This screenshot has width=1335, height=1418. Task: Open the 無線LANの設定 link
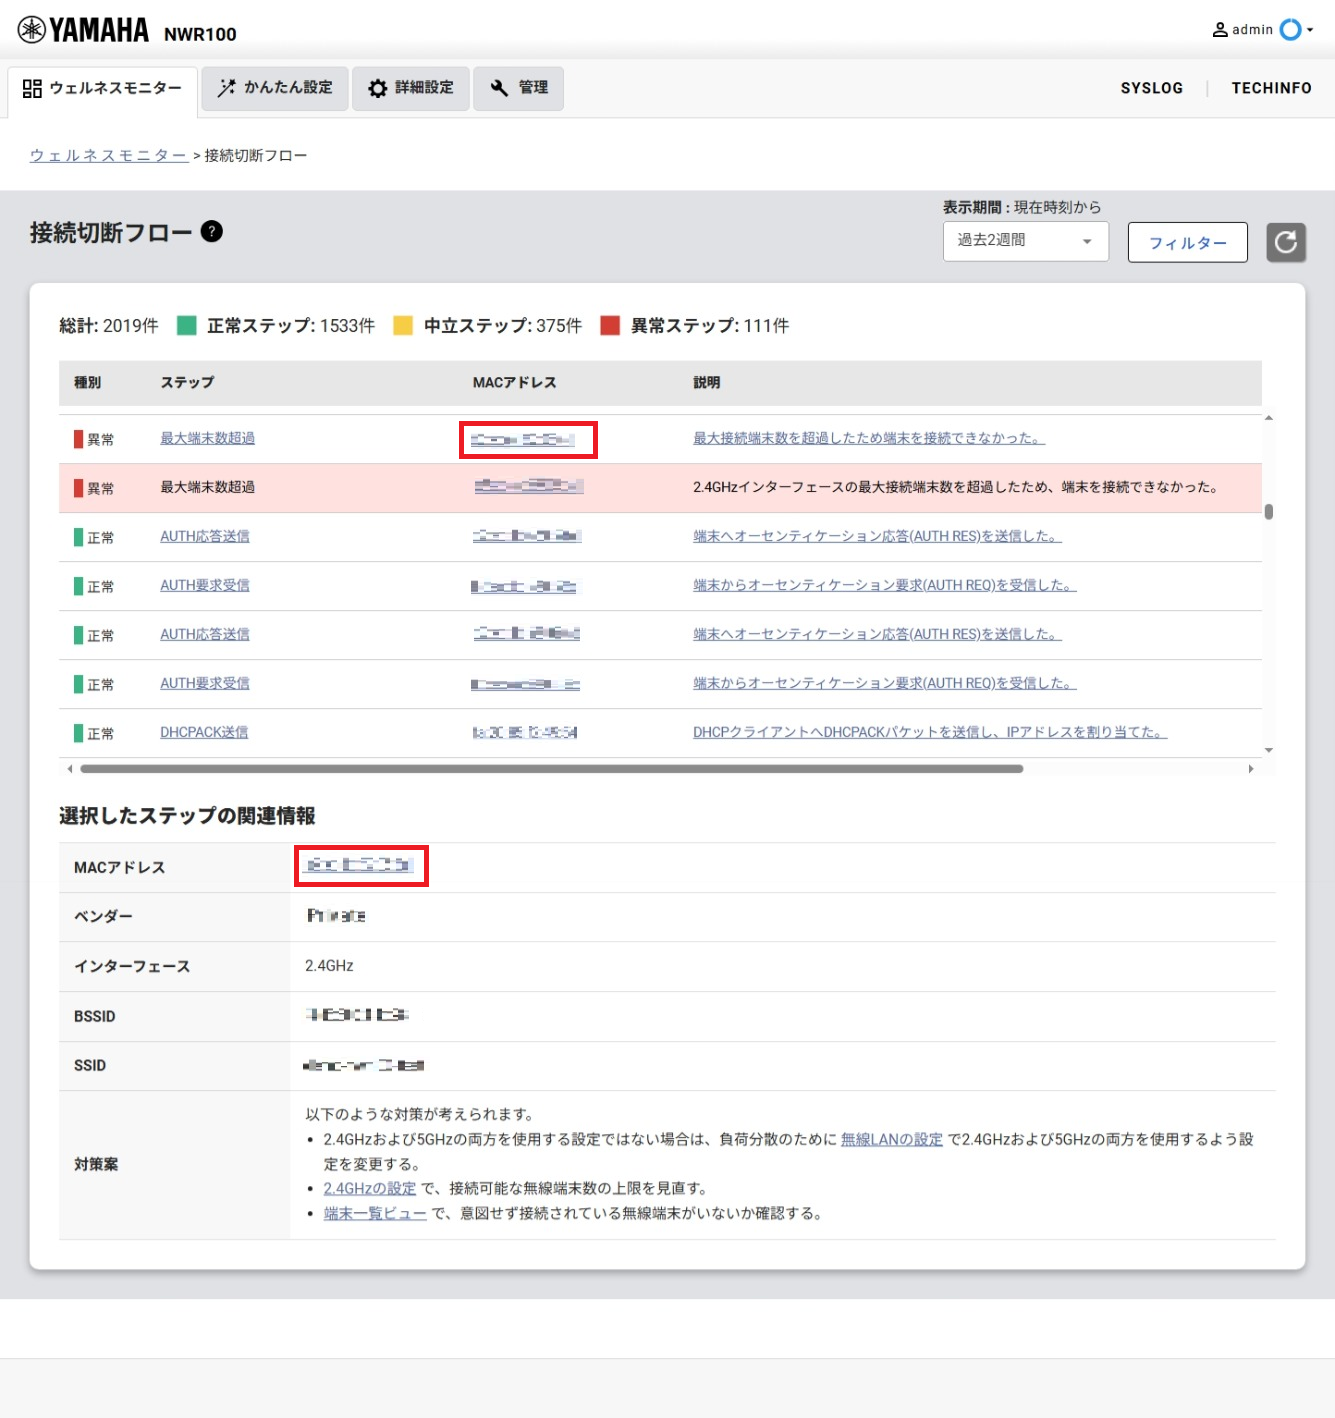tap(889, 1139)
